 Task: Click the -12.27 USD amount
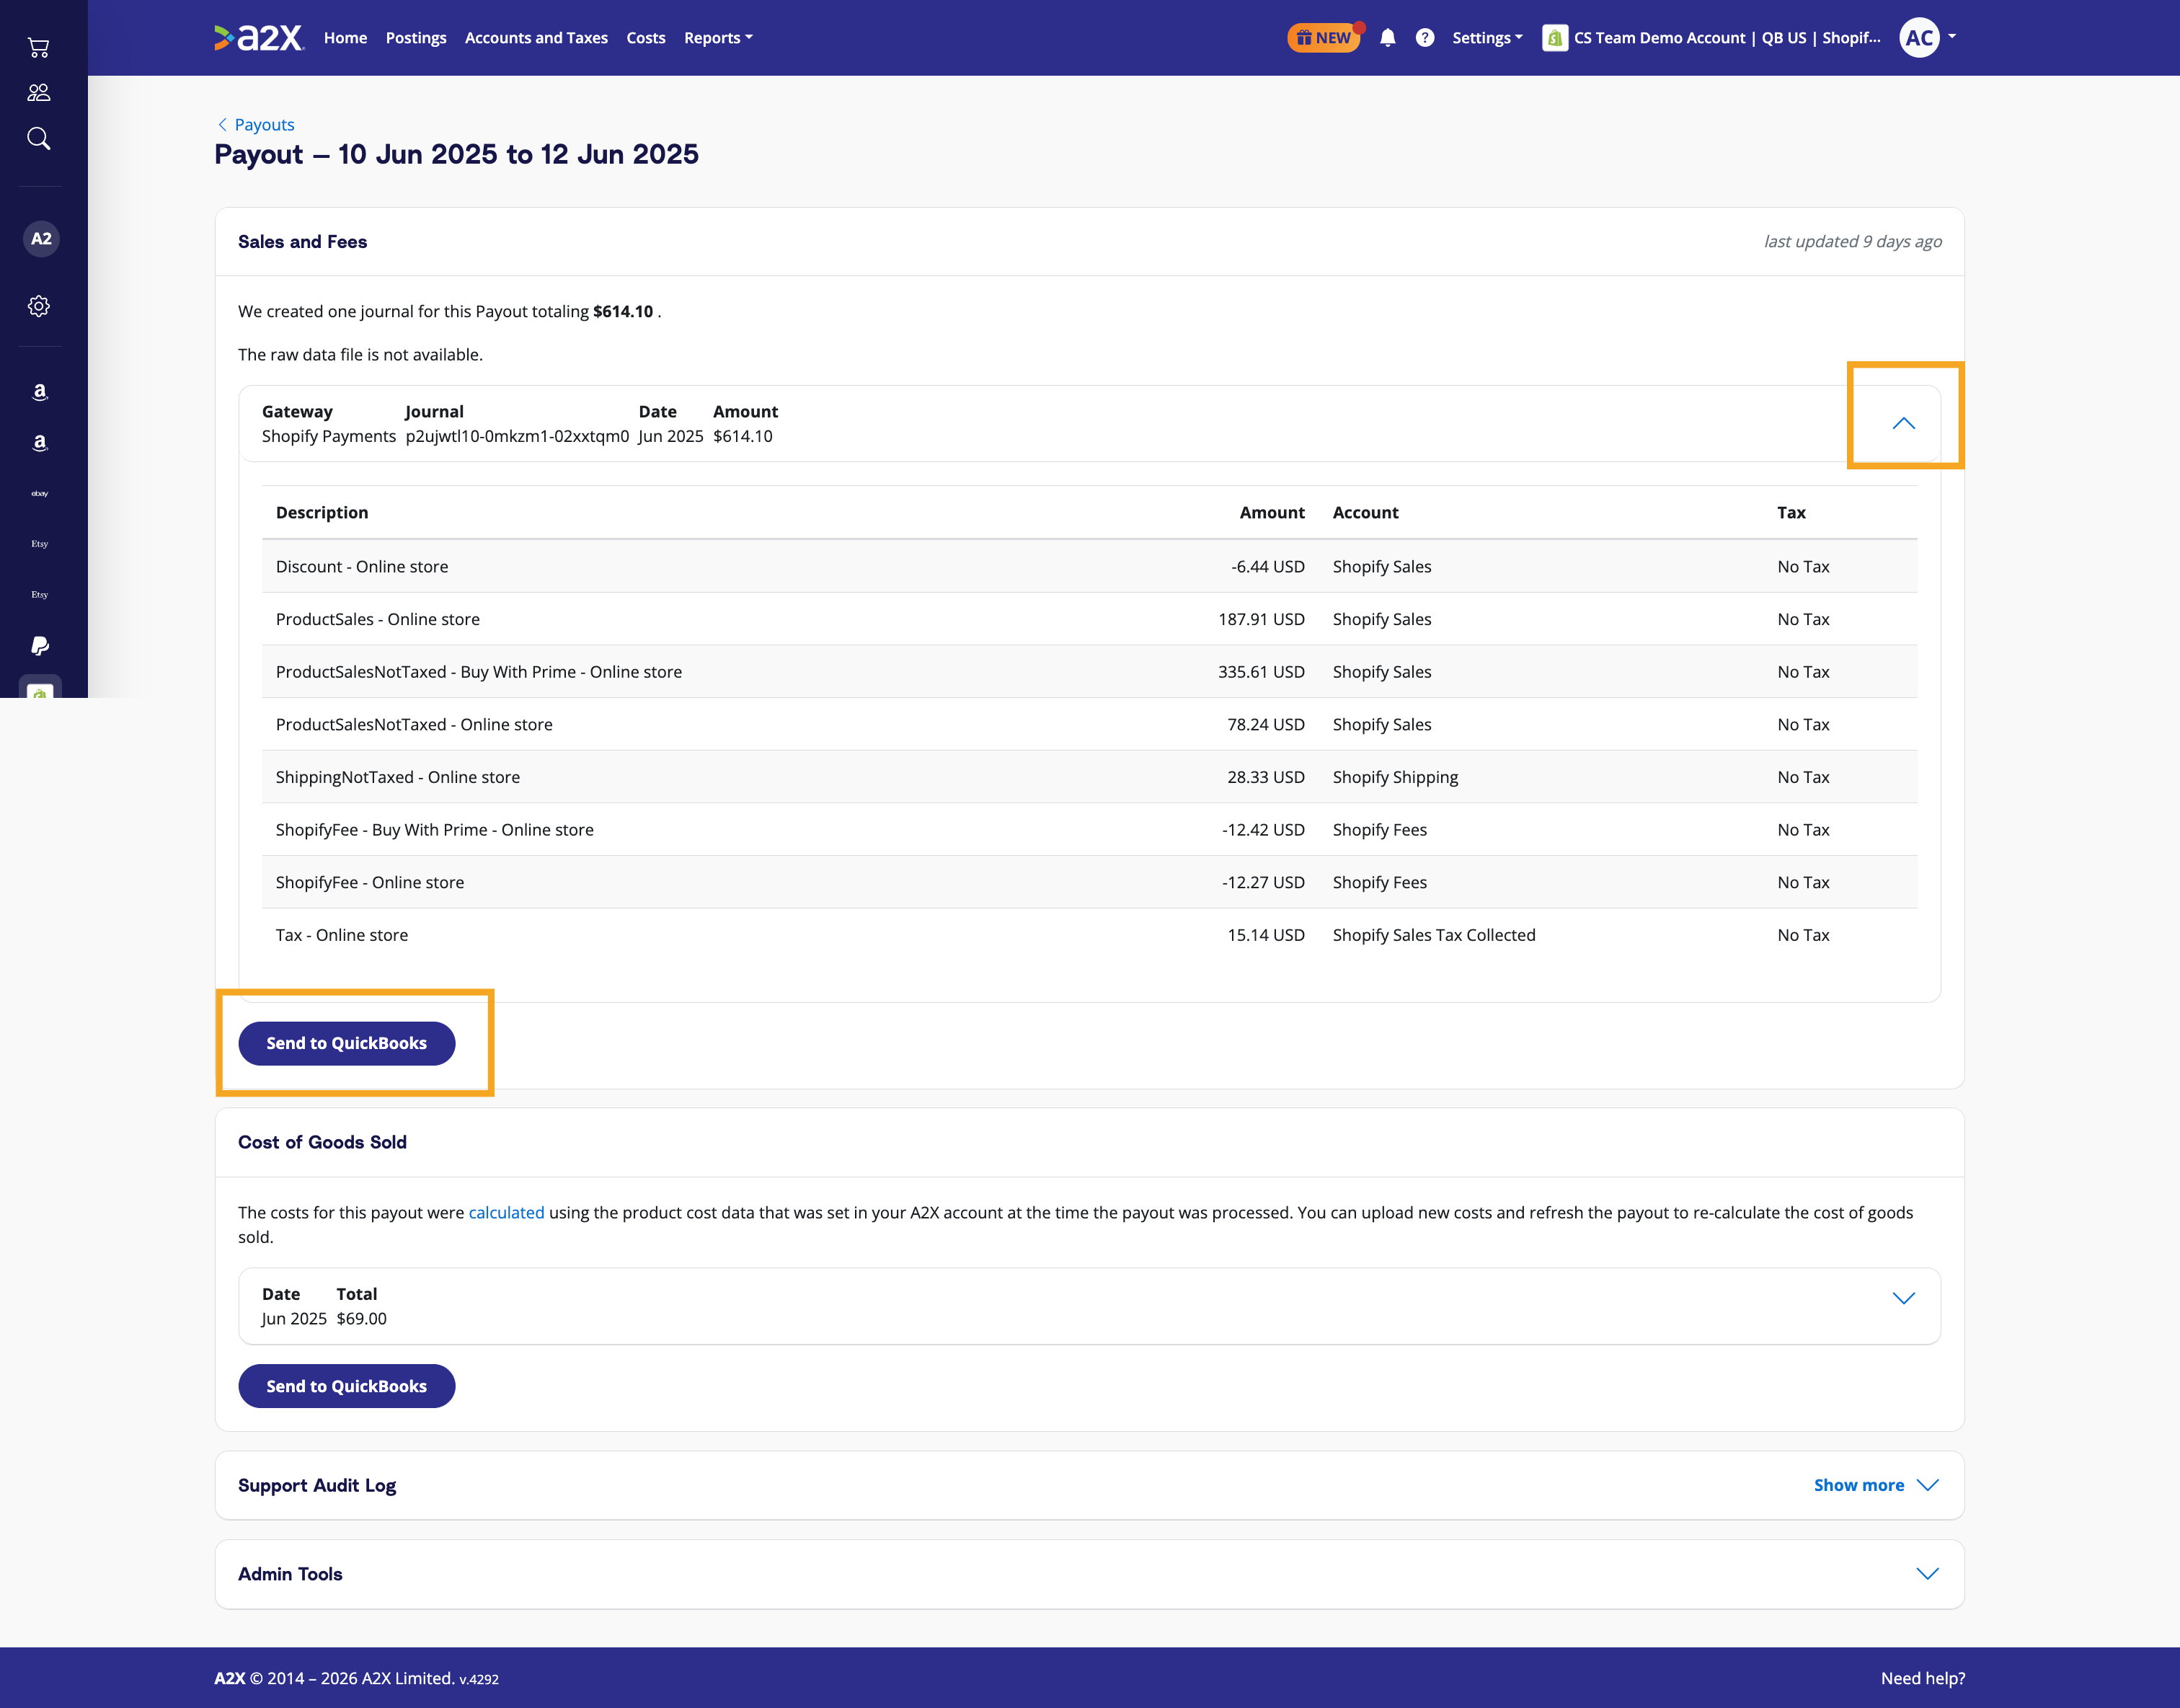click(x=1263, y=882)
